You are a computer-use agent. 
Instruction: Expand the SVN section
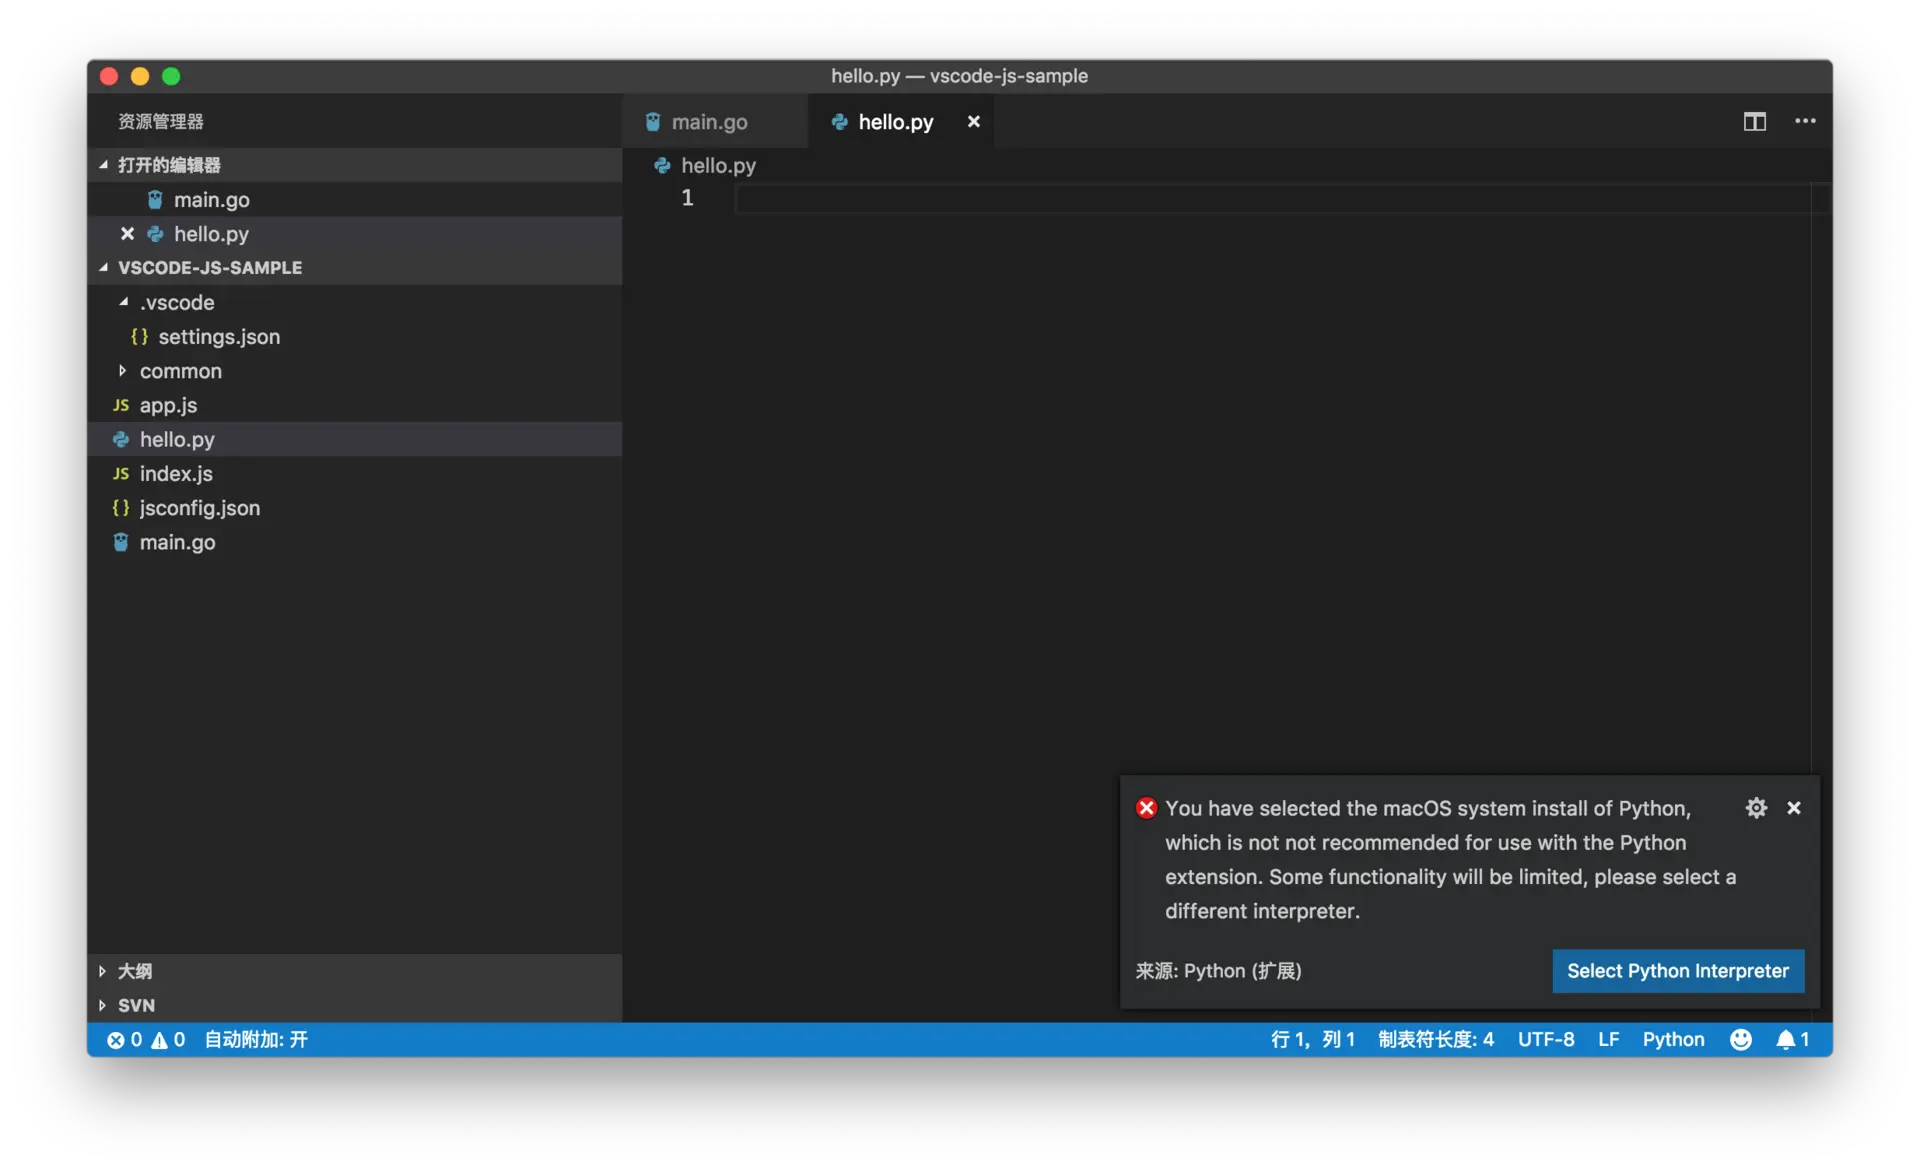point(136,1005)
